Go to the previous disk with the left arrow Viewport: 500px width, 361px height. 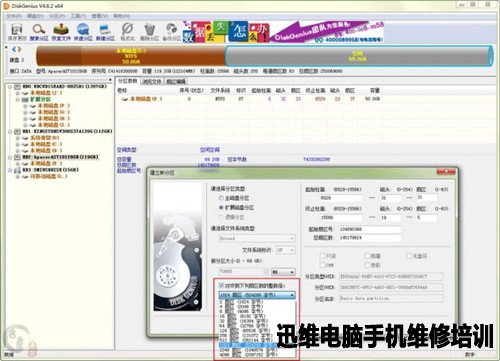pos(14,49)
